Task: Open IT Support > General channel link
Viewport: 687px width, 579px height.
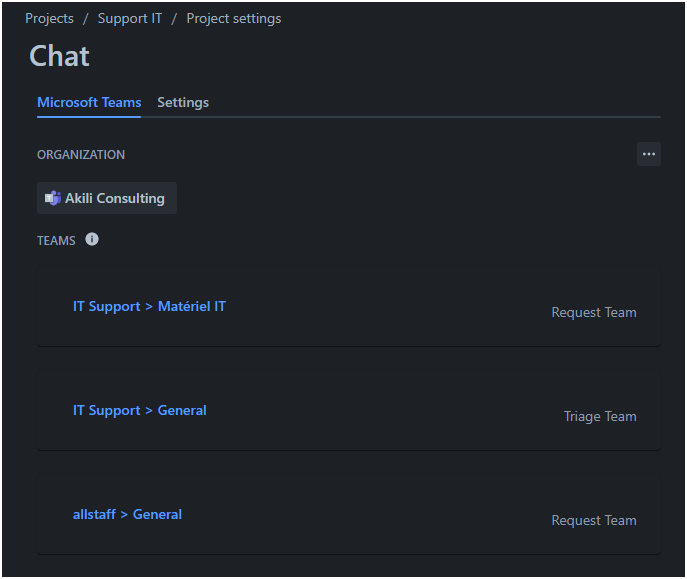Action: pos(139,410)
